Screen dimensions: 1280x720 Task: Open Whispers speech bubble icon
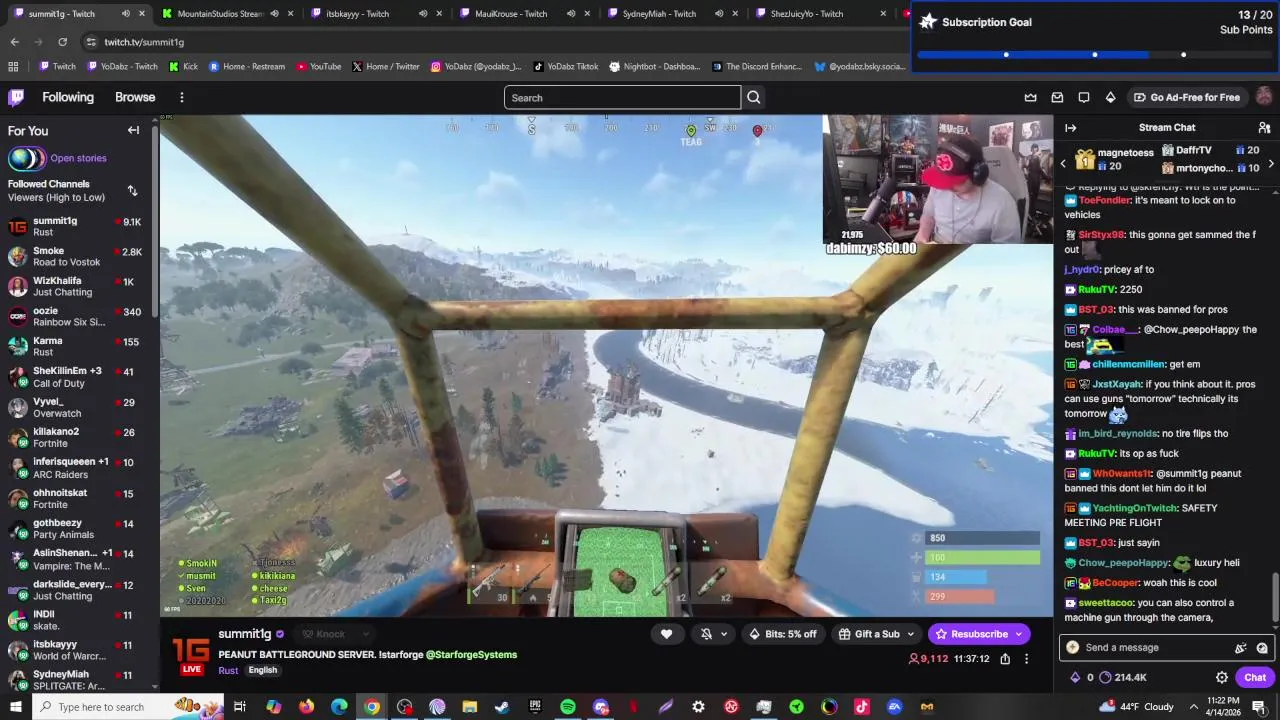click(x=1084, y=97)
